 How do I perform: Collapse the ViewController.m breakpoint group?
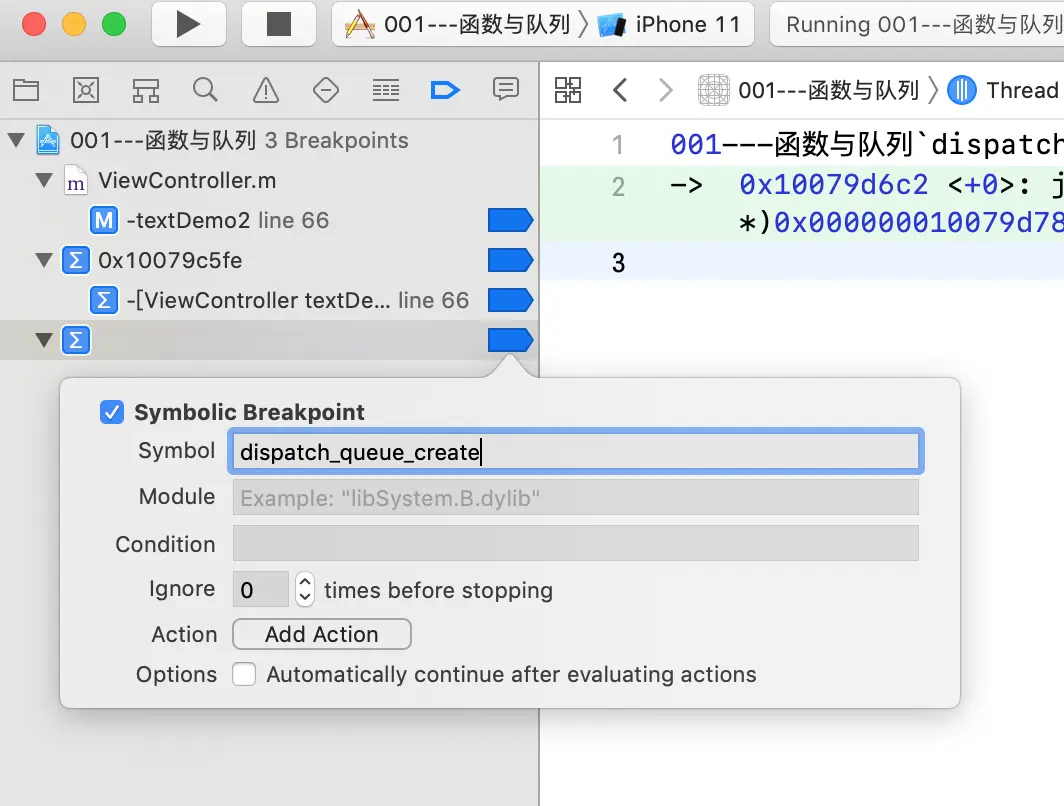point(44,180)
